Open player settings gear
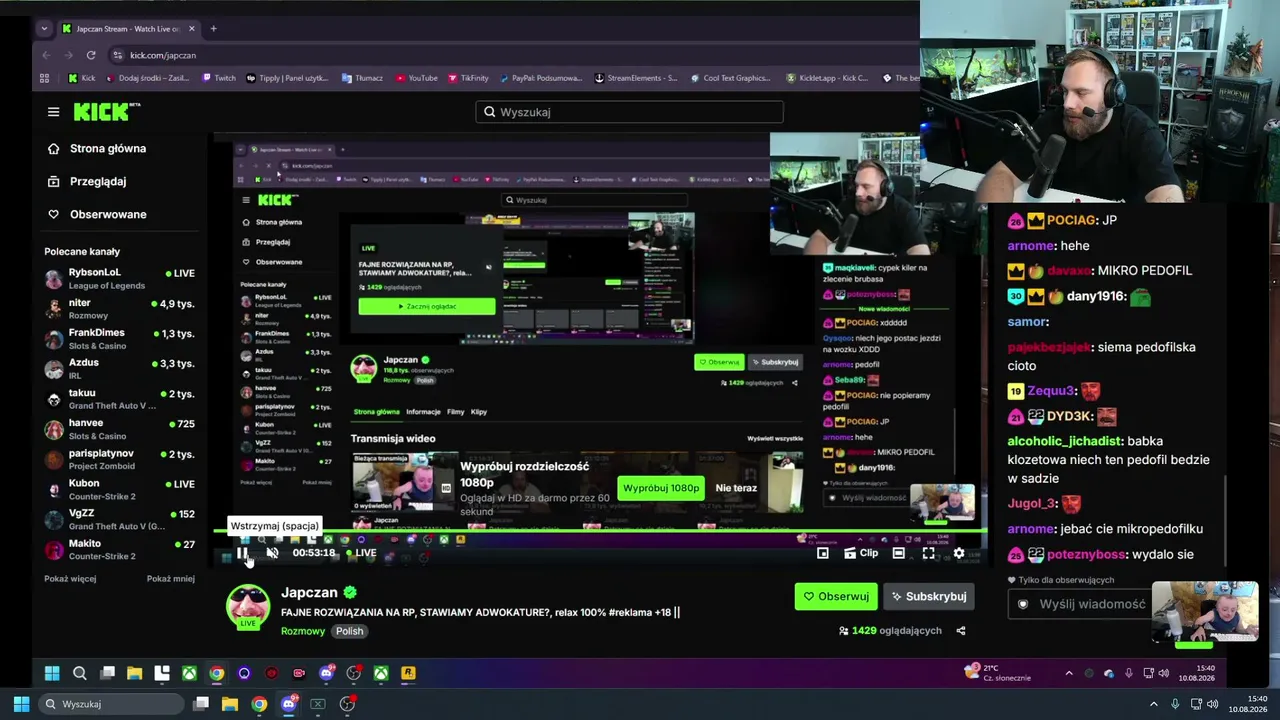 tap(959, 553)
